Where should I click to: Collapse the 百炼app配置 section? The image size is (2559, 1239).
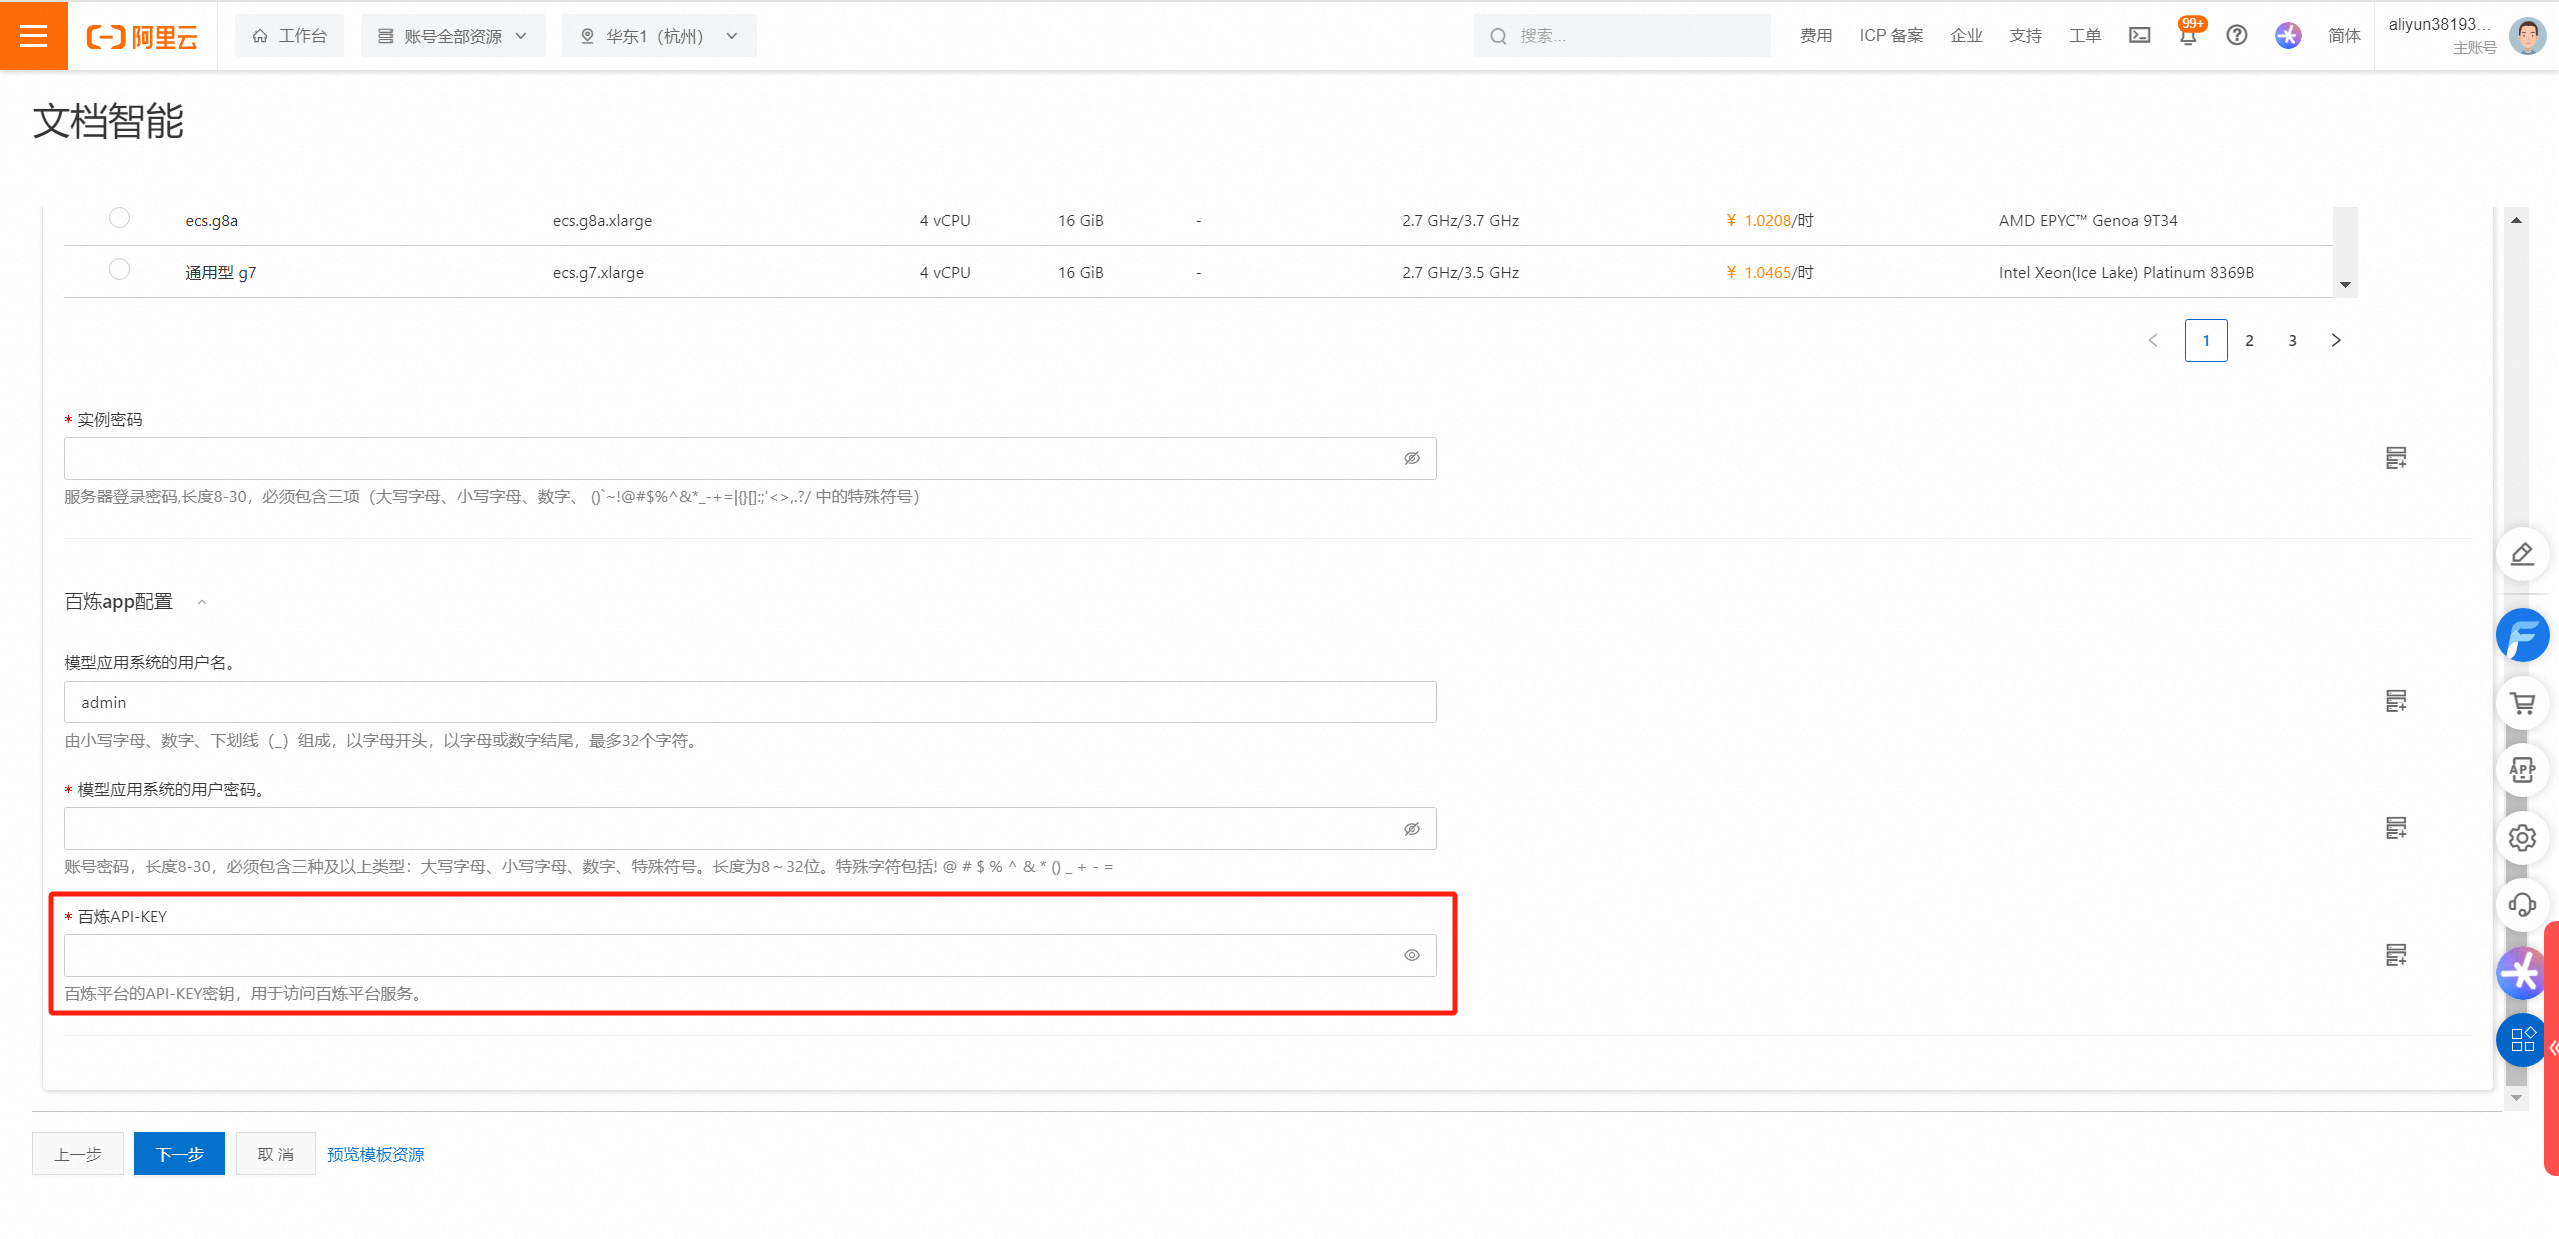pyautogui.click(x=202, y=602)
